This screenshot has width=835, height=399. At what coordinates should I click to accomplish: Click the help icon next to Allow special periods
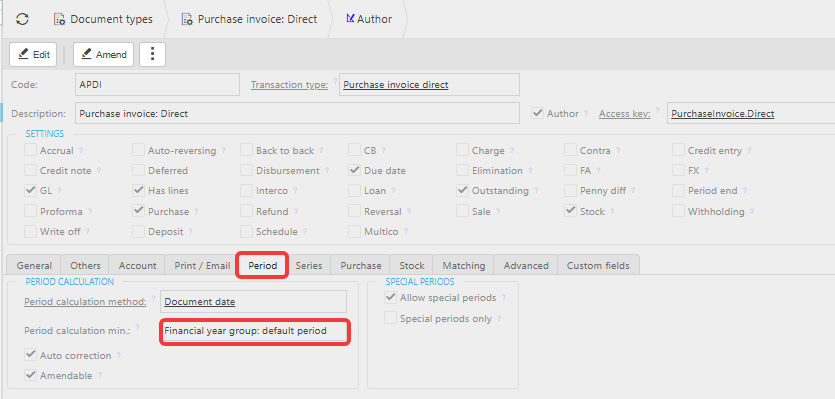(504, 297)
